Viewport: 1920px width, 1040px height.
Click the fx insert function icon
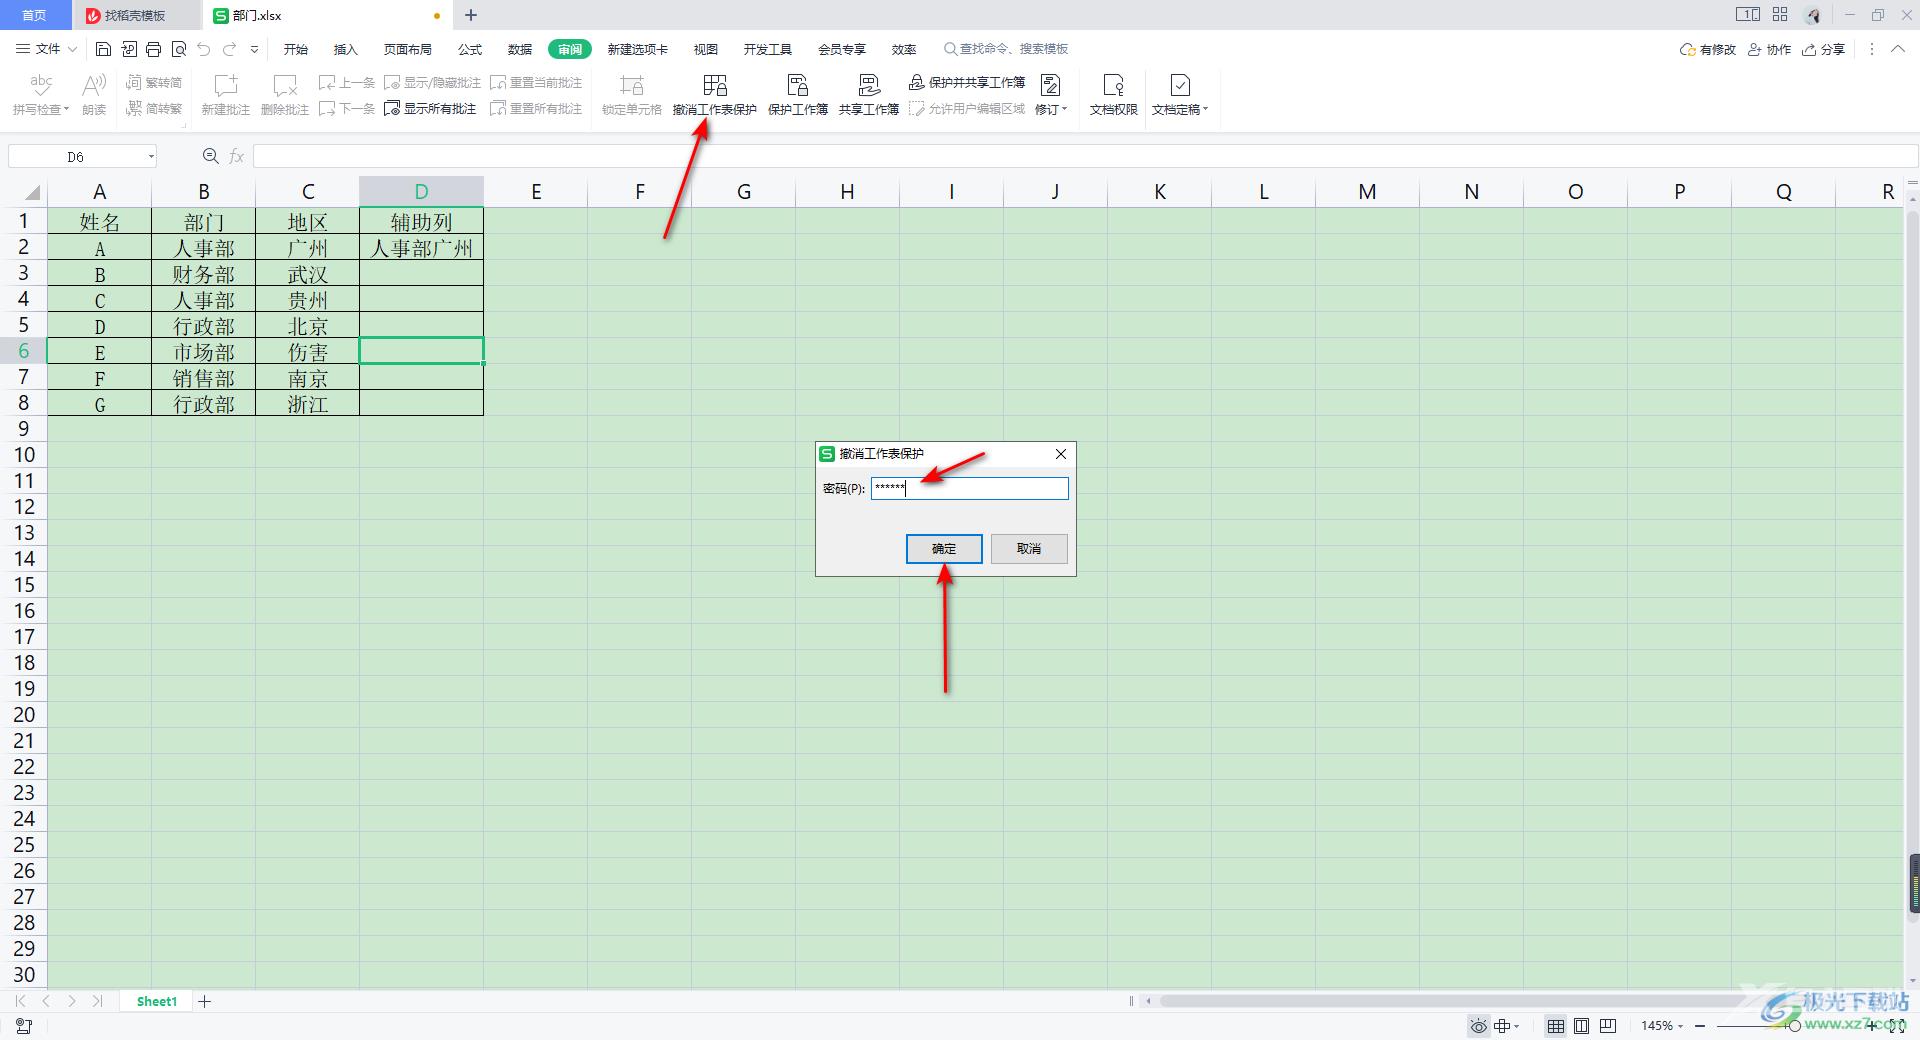point(237,156)
